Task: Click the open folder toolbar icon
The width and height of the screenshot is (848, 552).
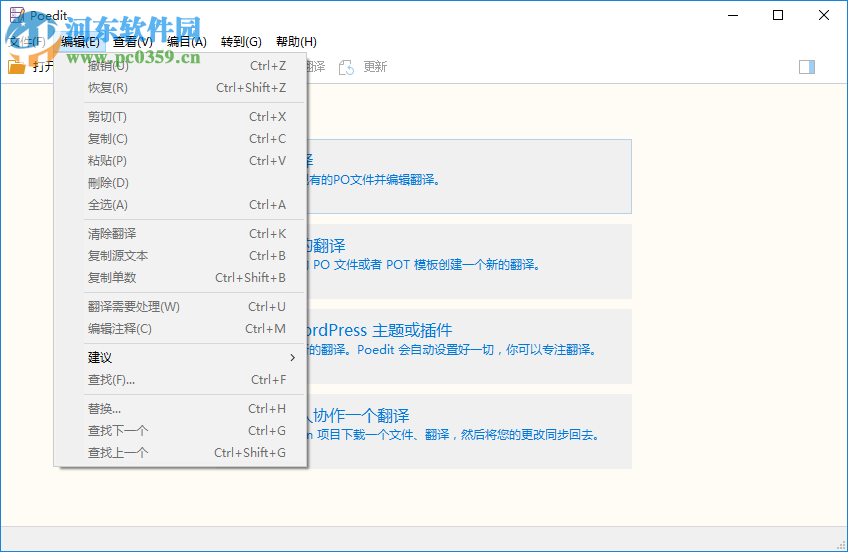Action: (16, 66)
